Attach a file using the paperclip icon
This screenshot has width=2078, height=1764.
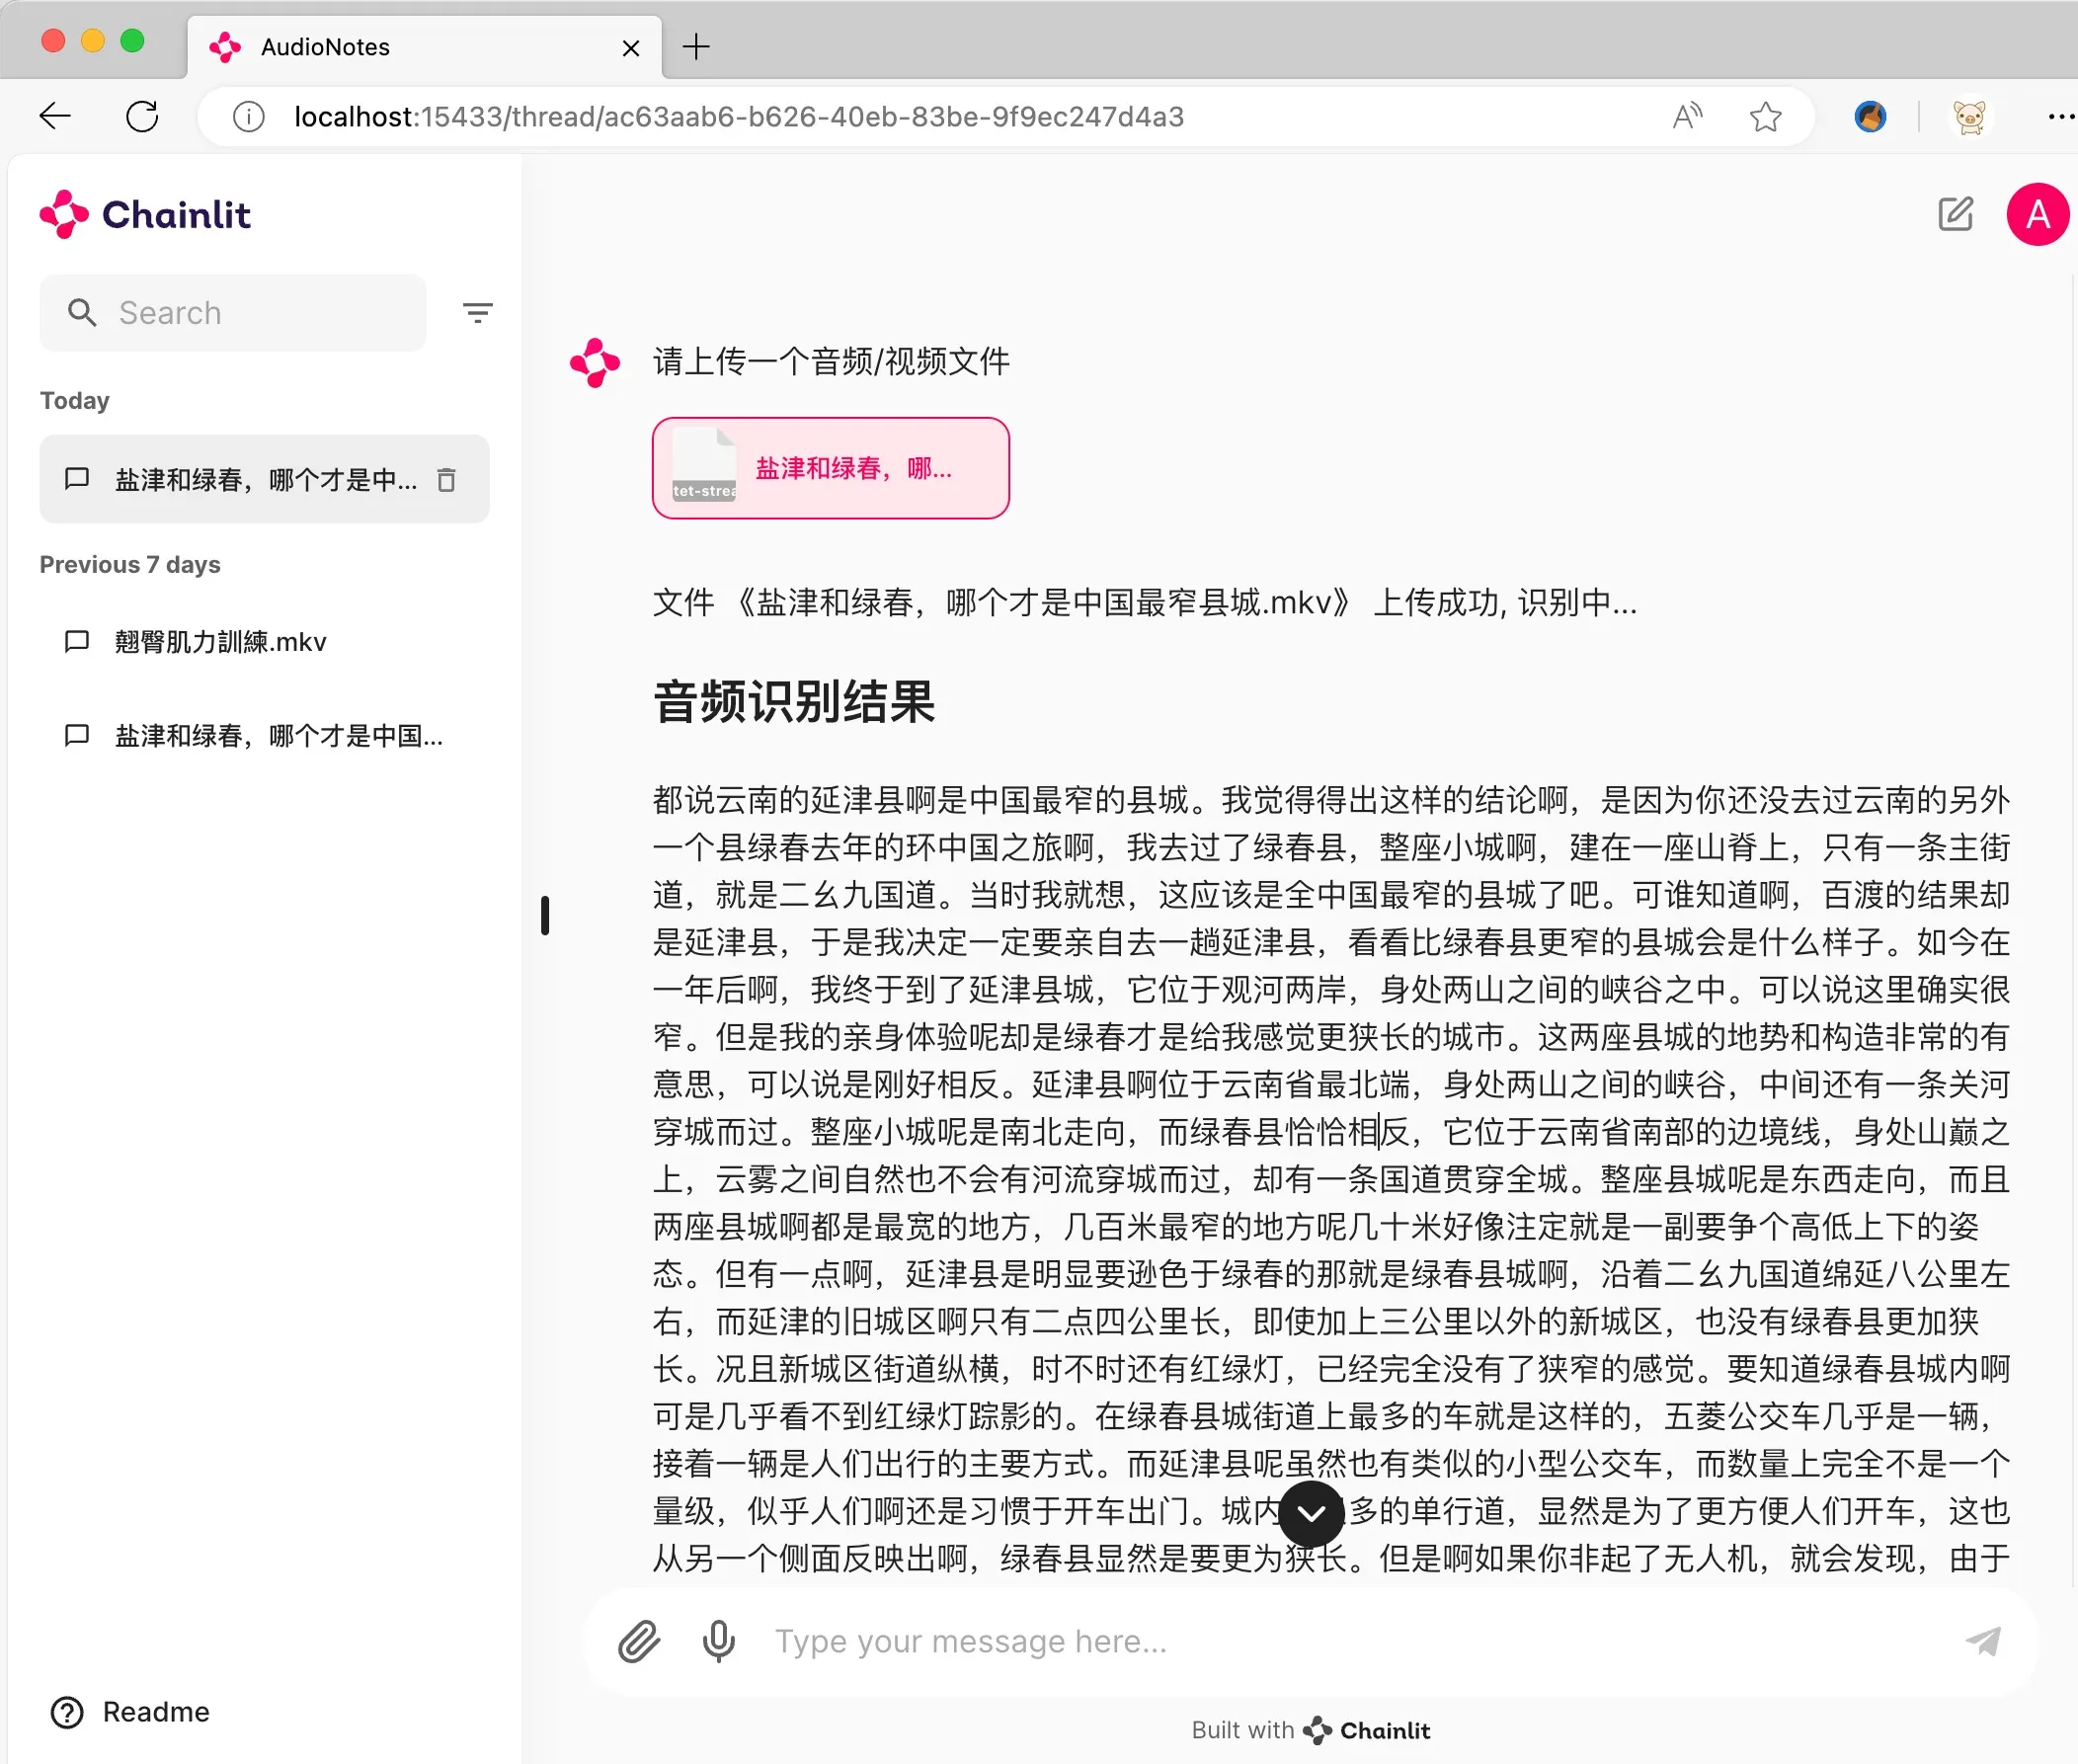point(639,1640)
